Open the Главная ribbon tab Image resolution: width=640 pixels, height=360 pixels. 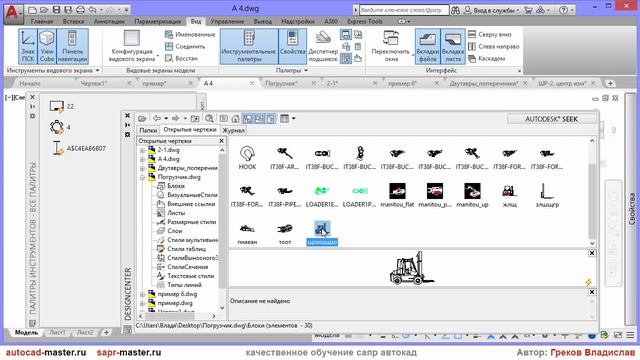pyautogui.click(x=42, y=21)
